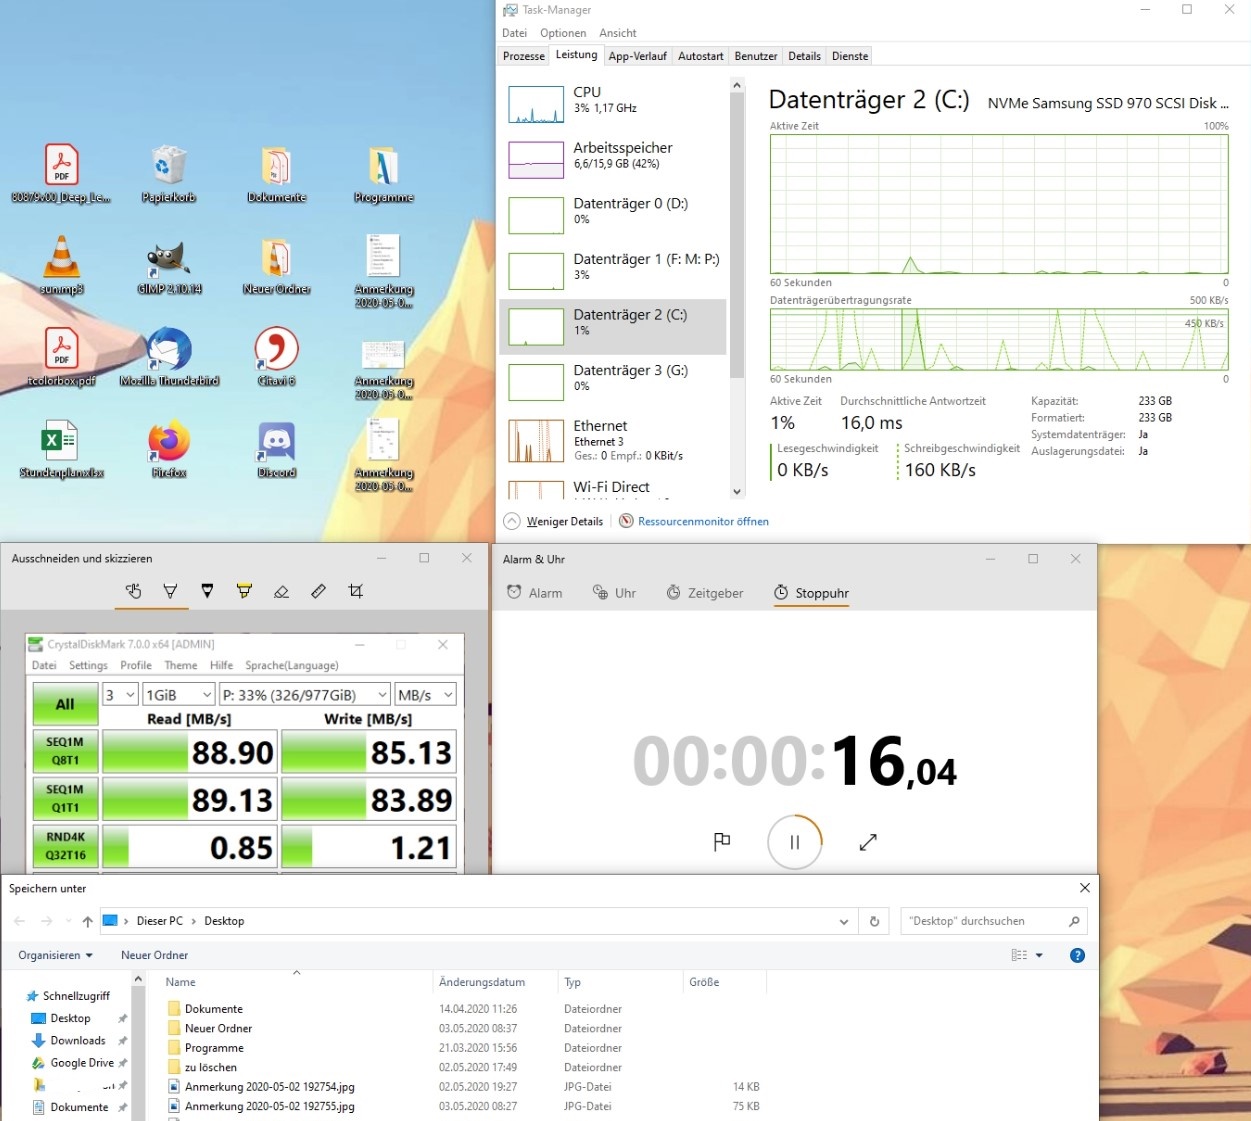1251x1121 pixels.
Task: Select the ballpoint pen tool
Action: (170, 591)
